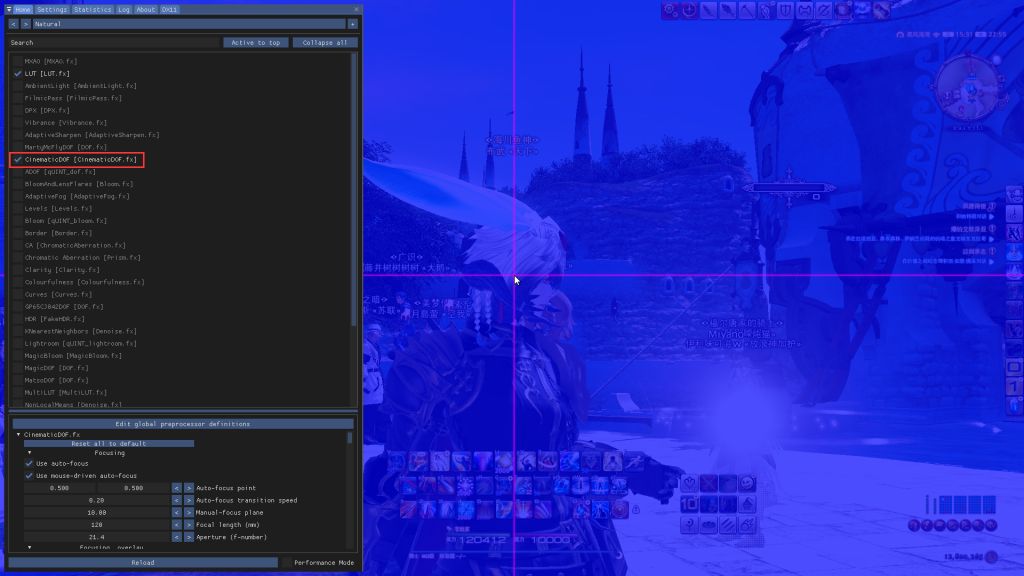
Task: Disable Use mouse-driven auto-focus
Action: 28,475
